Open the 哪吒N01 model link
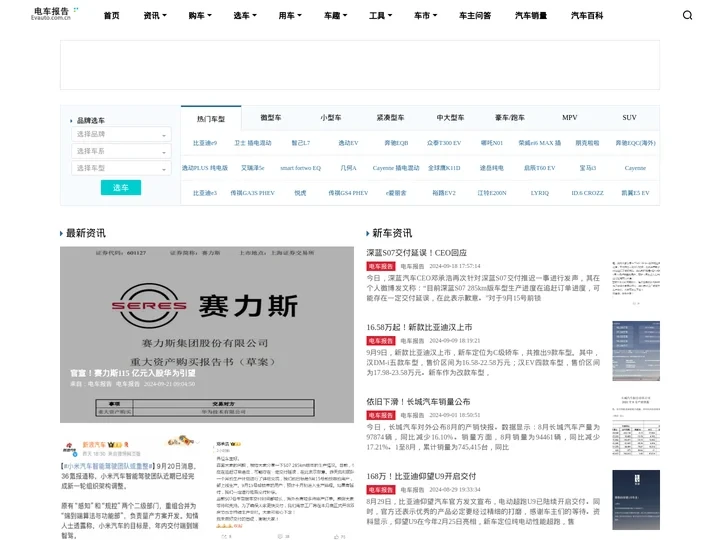 pos(492,143)
